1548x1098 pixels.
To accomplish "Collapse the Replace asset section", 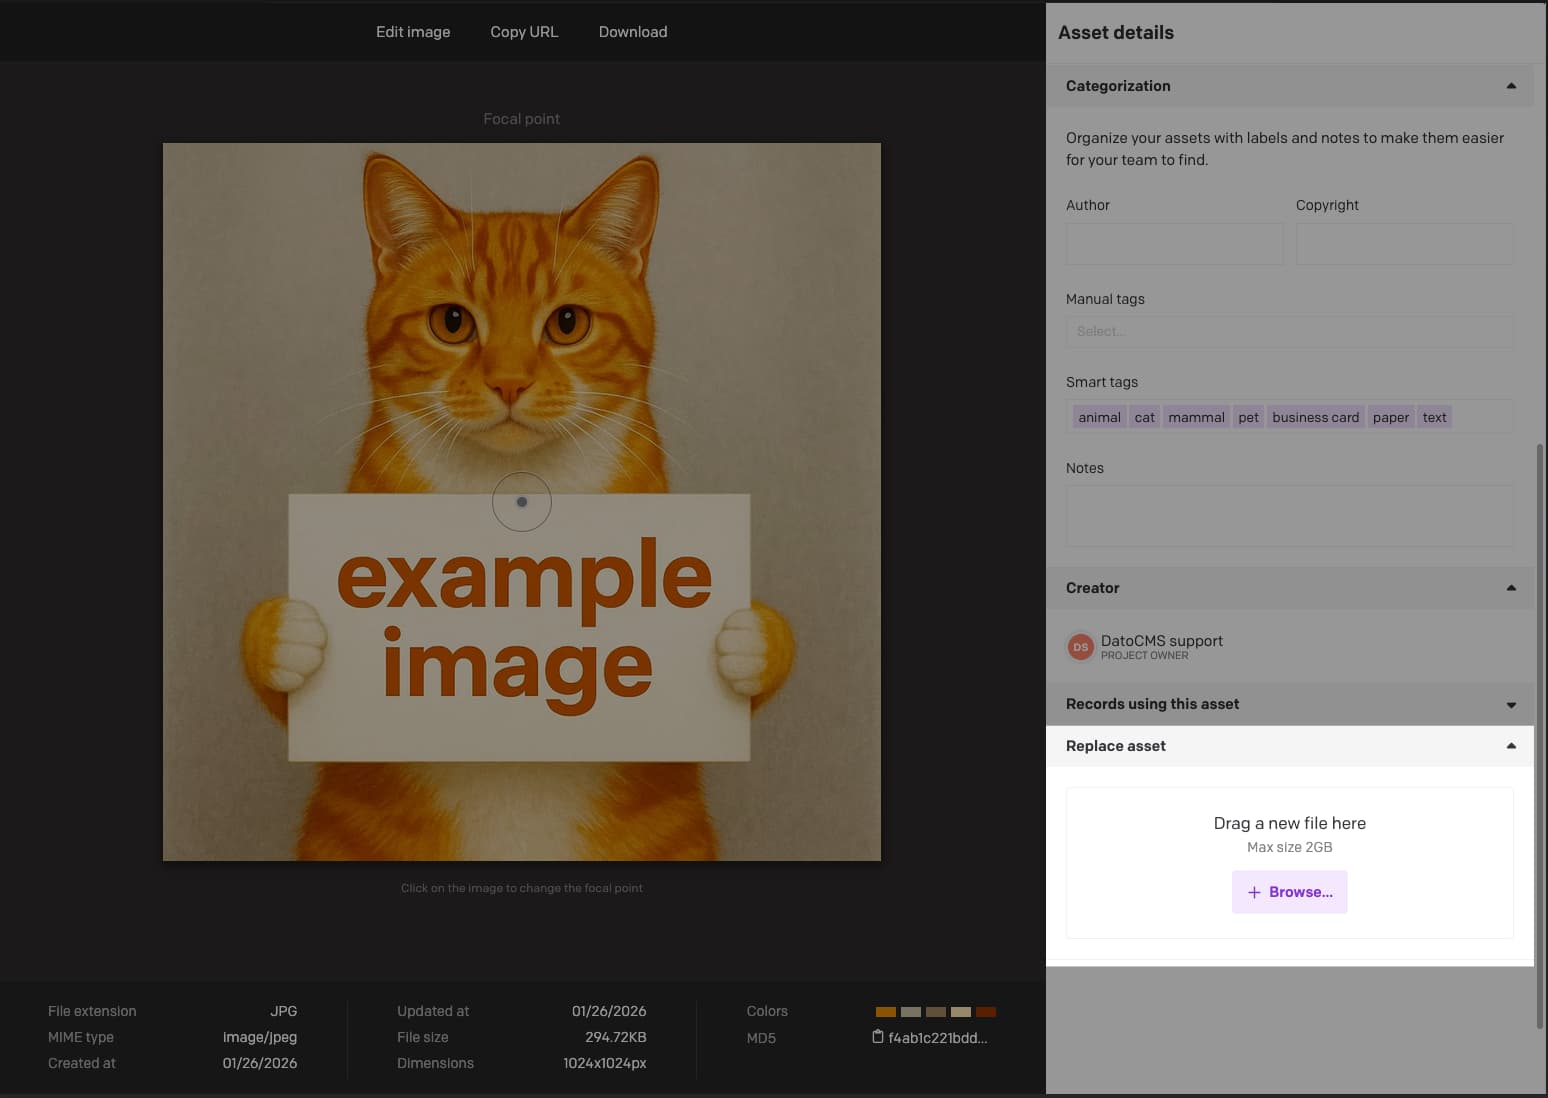I will 1511,746.
